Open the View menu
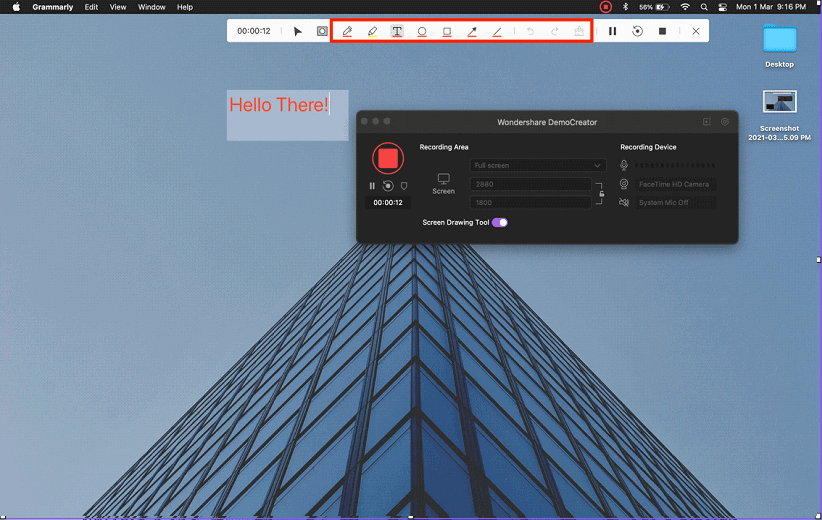This screenshot has height=520, width=822. coord(118,7)
